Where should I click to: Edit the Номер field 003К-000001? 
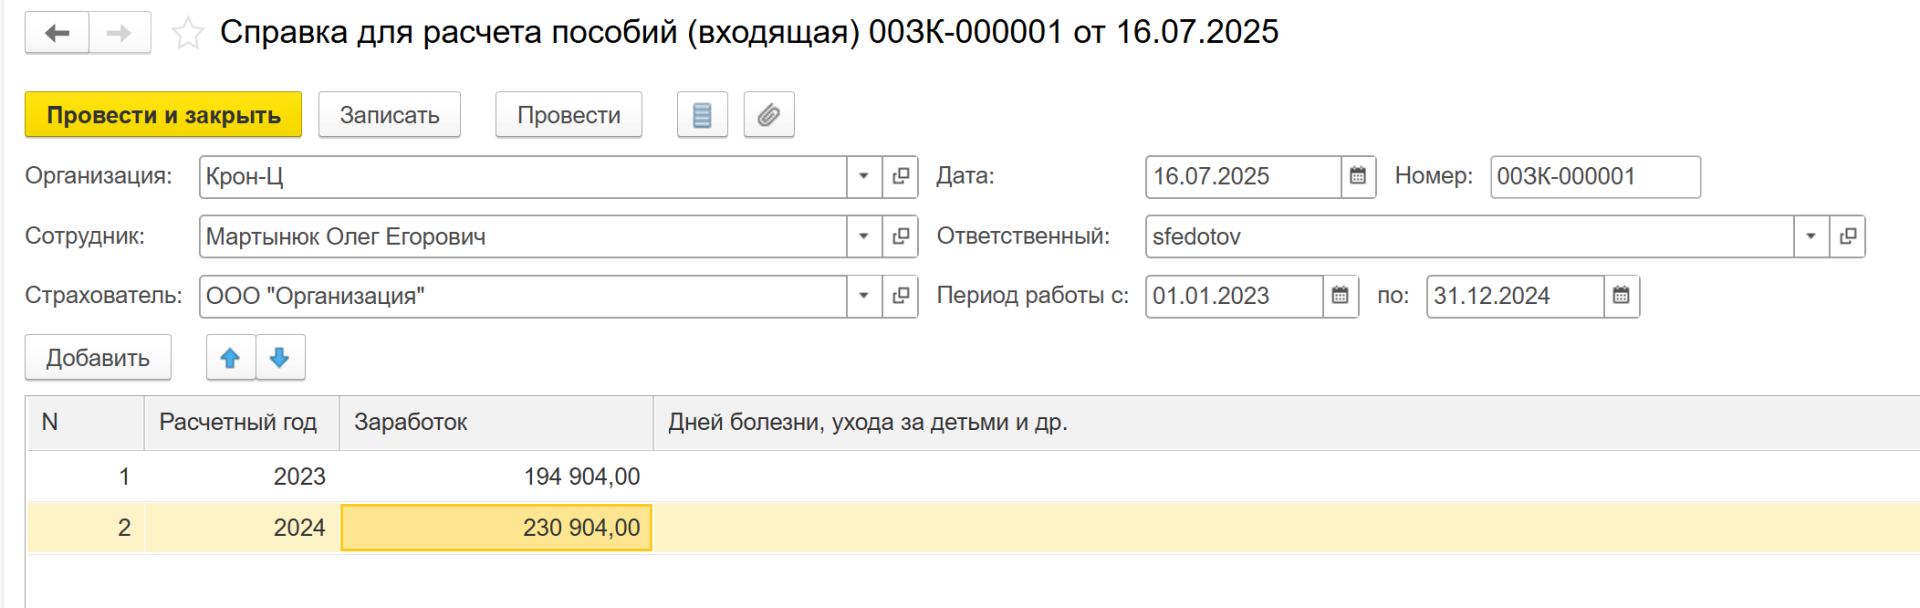[1595, 177]
